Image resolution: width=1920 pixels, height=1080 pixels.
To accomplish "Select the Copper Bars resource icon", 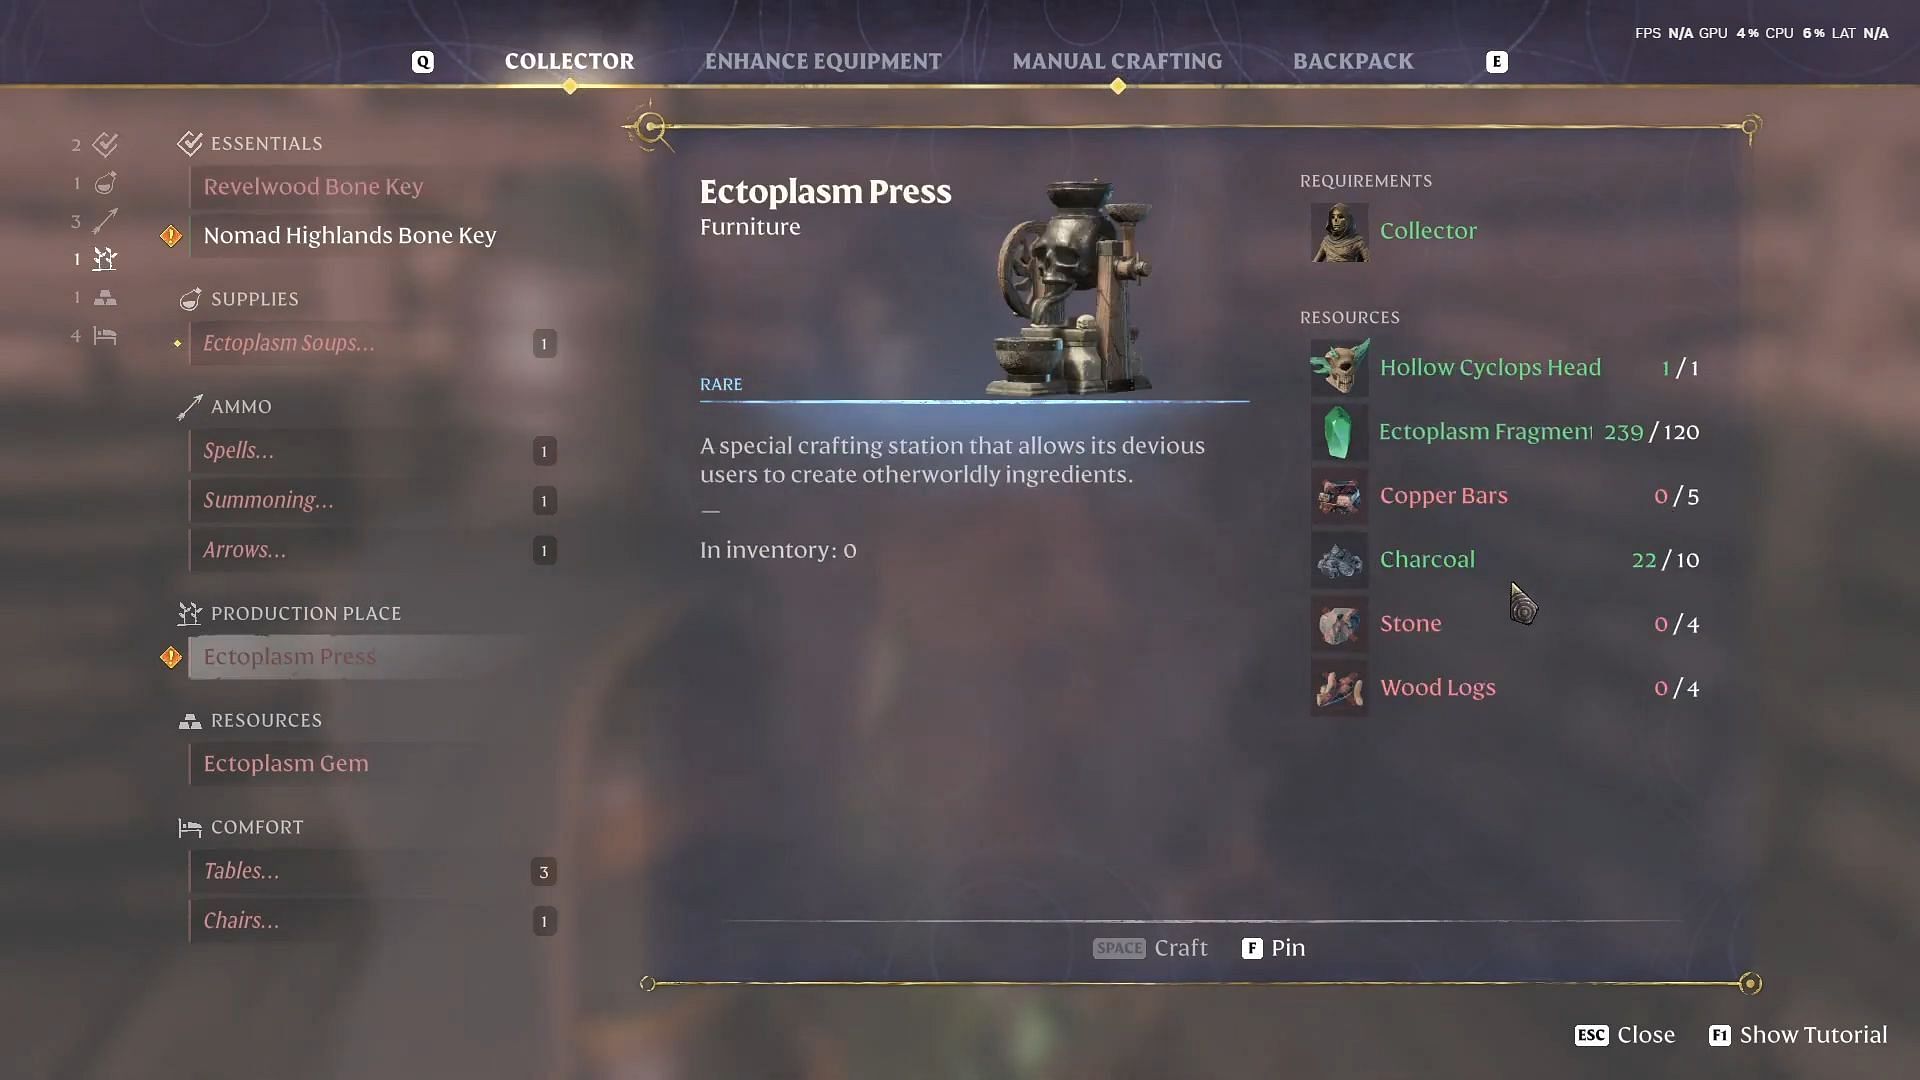I will pyautogui.click(x=1335, y=496).
